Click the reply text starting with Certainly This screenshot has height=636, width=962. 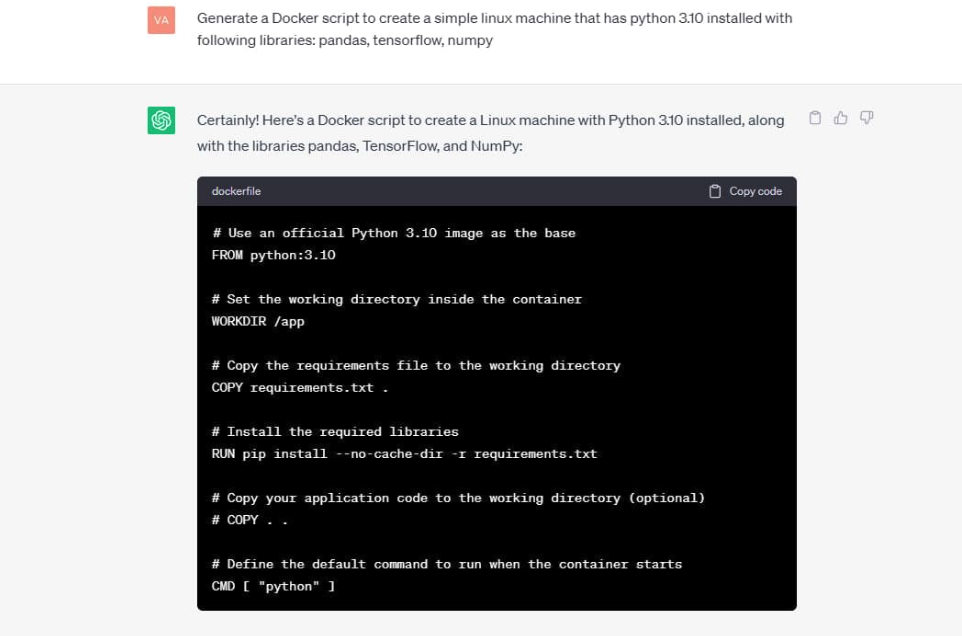[490, 133]
